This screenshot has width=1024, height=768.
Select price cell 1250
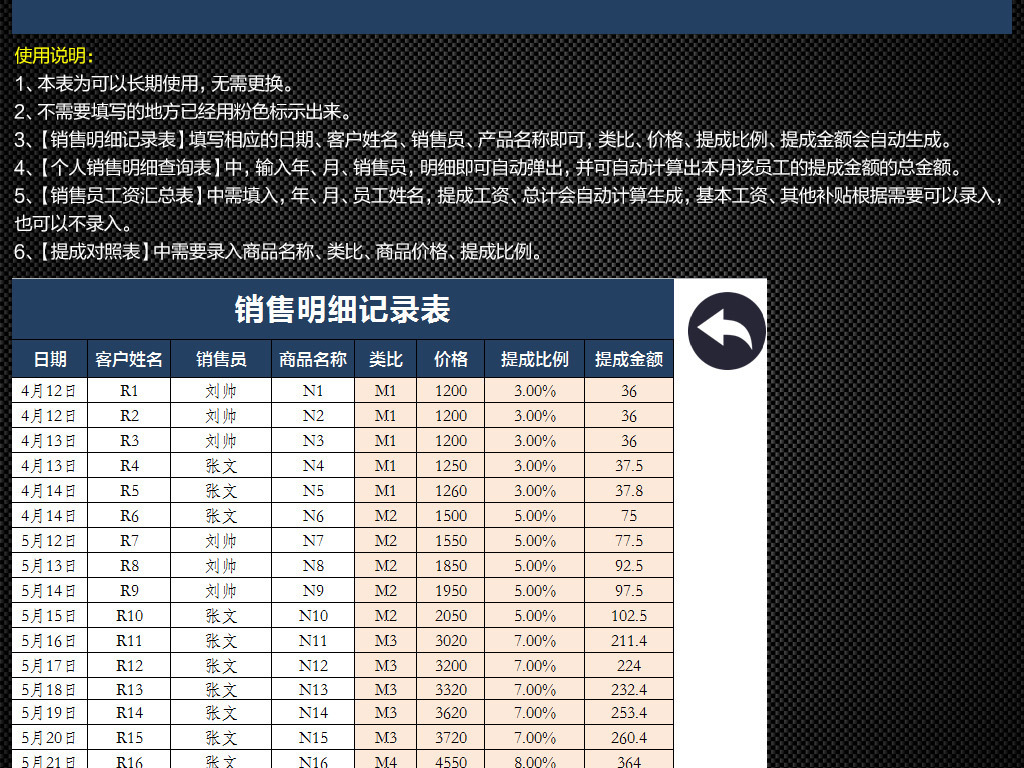pos(451,466)
